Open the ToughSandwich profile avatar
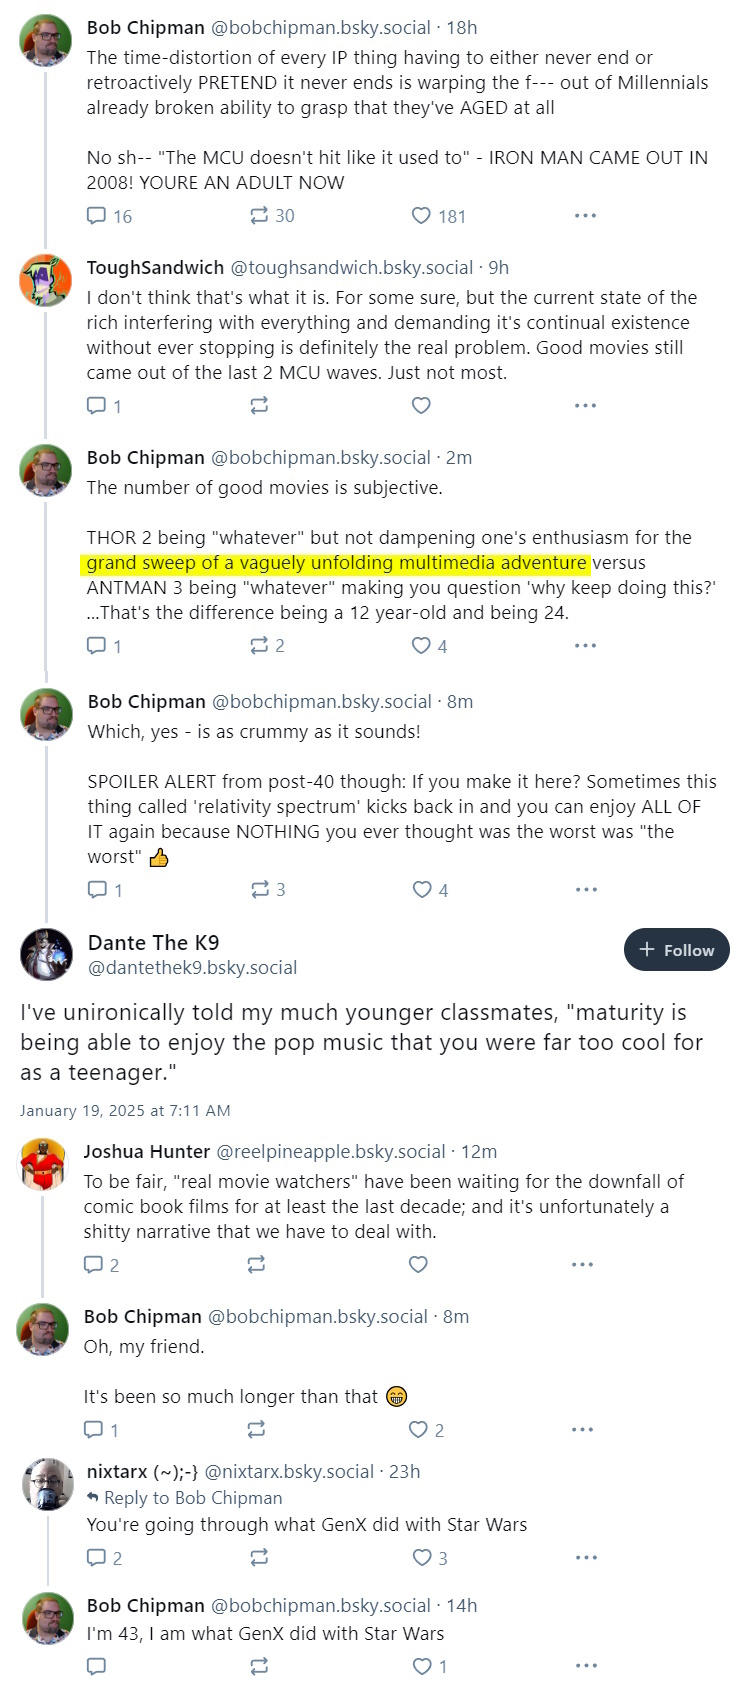 pyautogui.click(x=46, y=280)
